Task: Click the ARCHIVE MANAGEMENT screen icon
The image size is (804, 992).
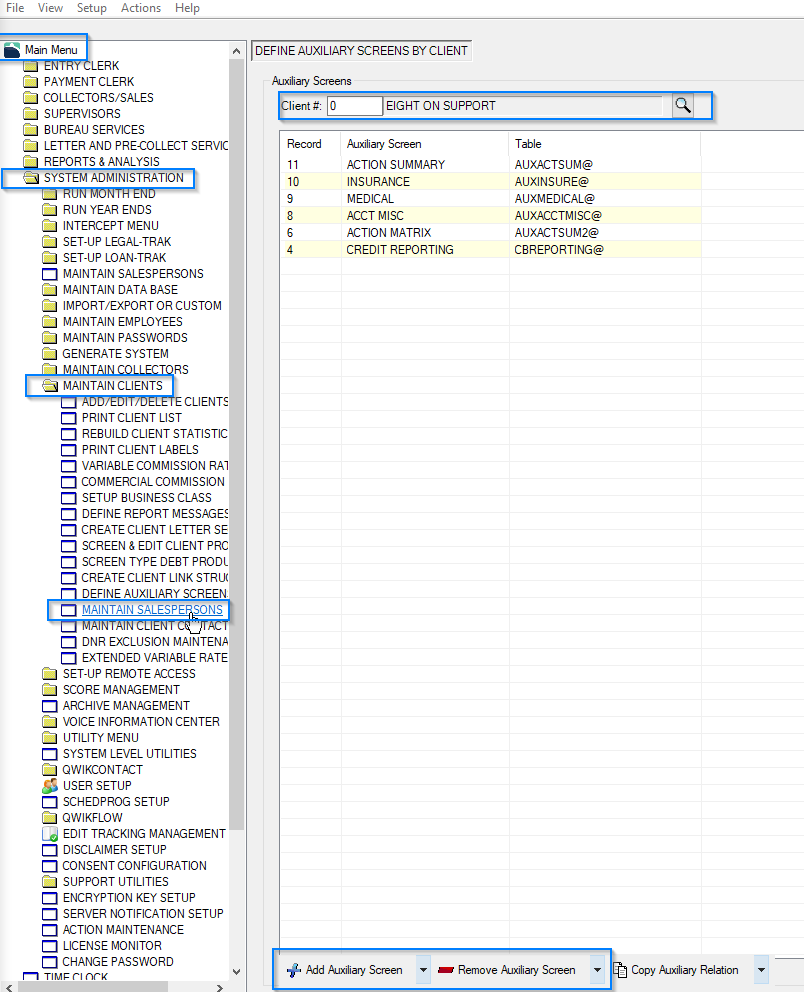Action: [49, 706]
